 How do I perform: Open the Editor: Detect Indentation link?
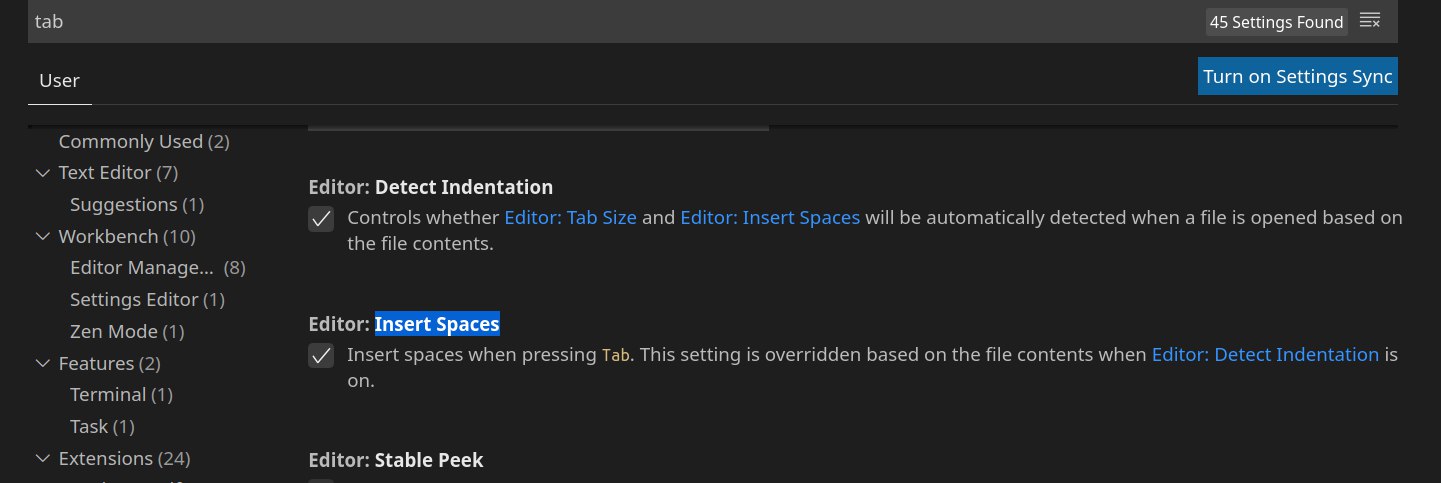coord(1265,354)
